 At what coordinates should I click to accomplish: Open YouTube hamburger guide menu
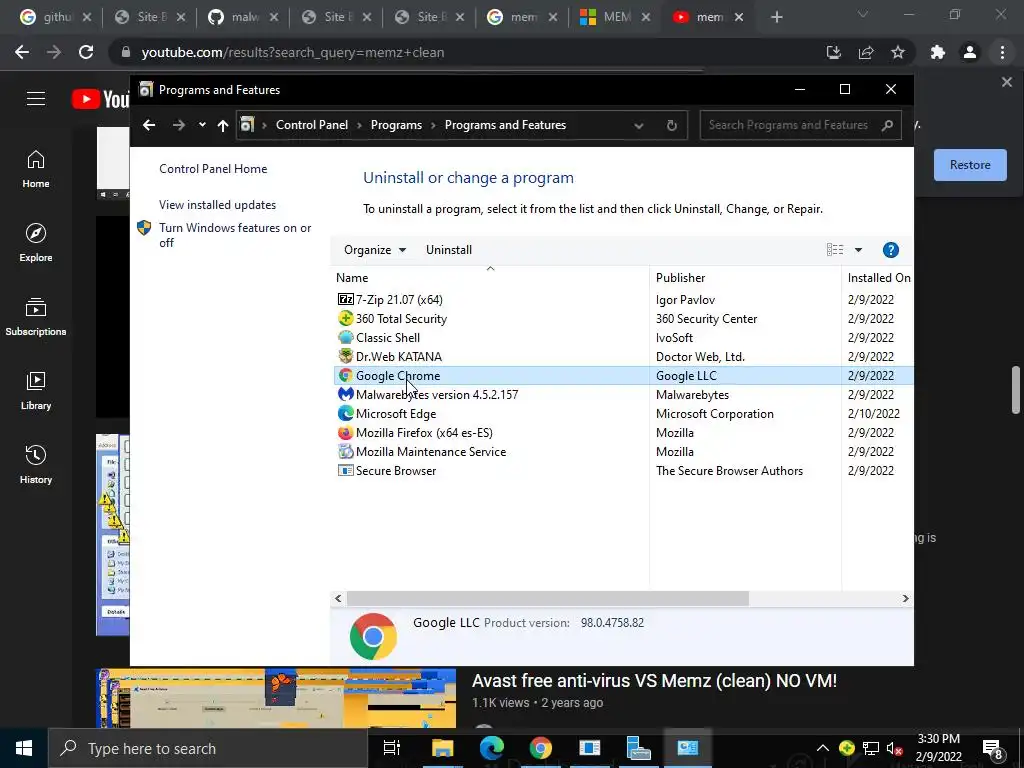click(x=36, y=99)
